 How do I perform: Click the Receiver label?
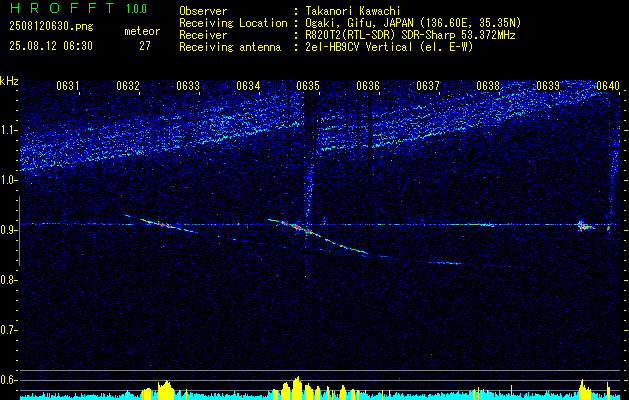[203, 35]
